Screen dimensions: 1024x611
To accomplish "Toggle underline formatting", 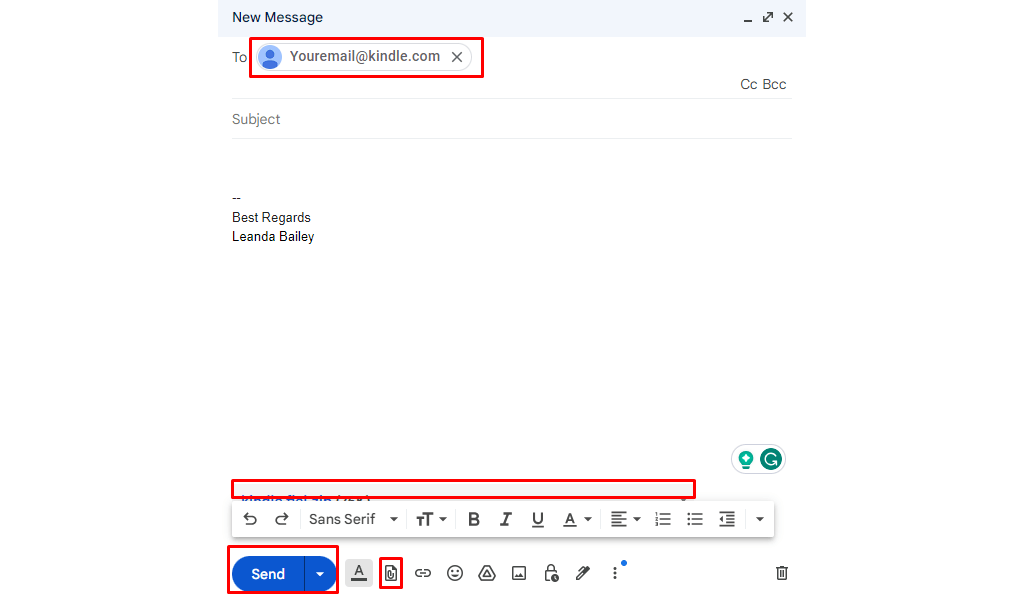I will [x=537, y=519].
